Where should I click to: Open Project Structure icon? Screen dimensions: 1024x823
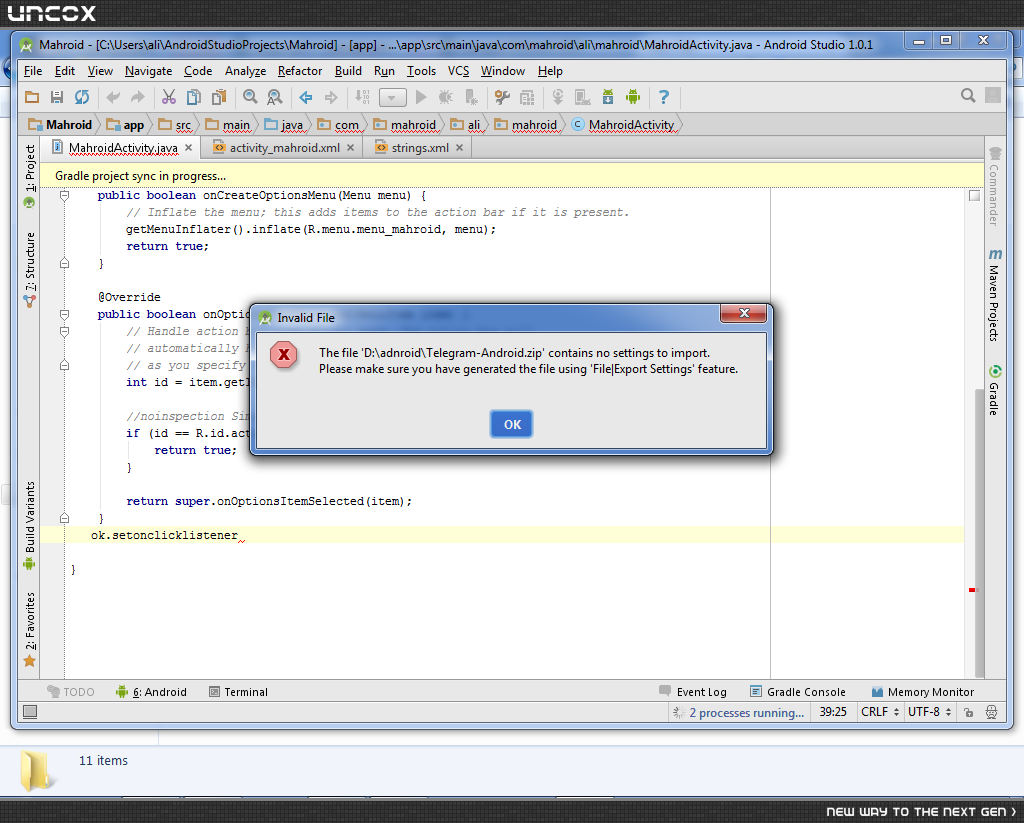pos(527,97)
